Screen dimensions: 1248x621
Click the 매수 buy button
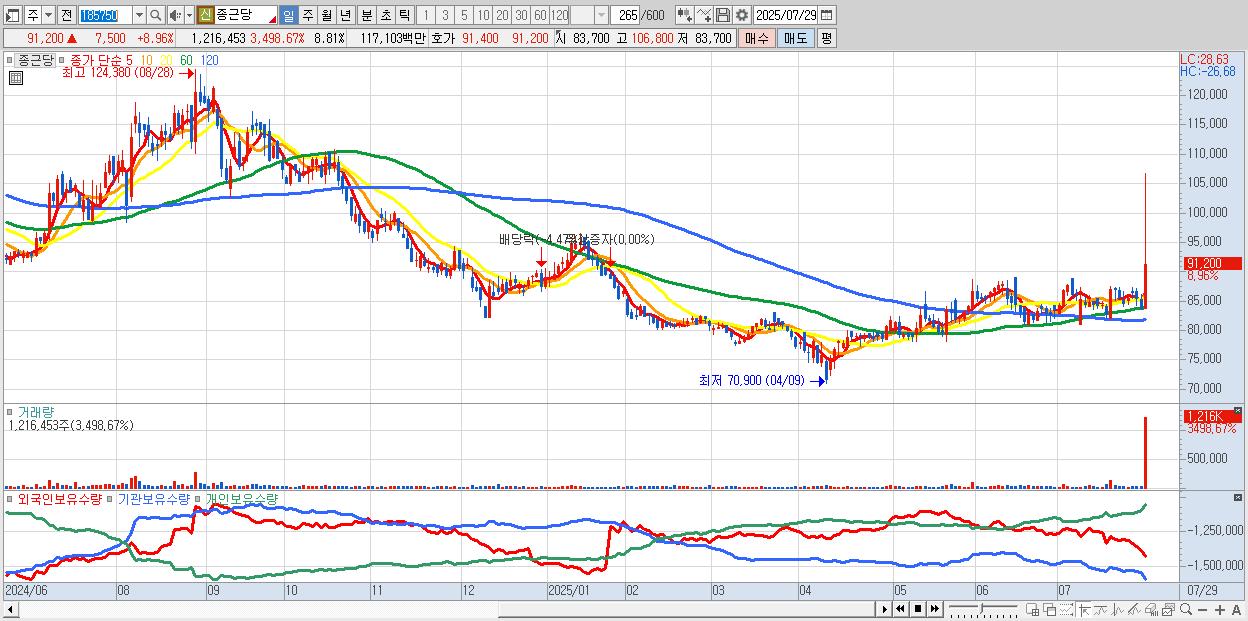click(757, 38)
